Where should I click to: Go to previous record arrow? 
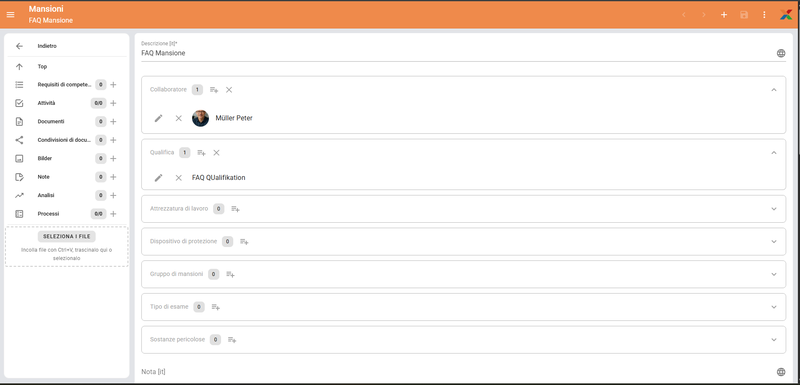[x=684, y=15]
